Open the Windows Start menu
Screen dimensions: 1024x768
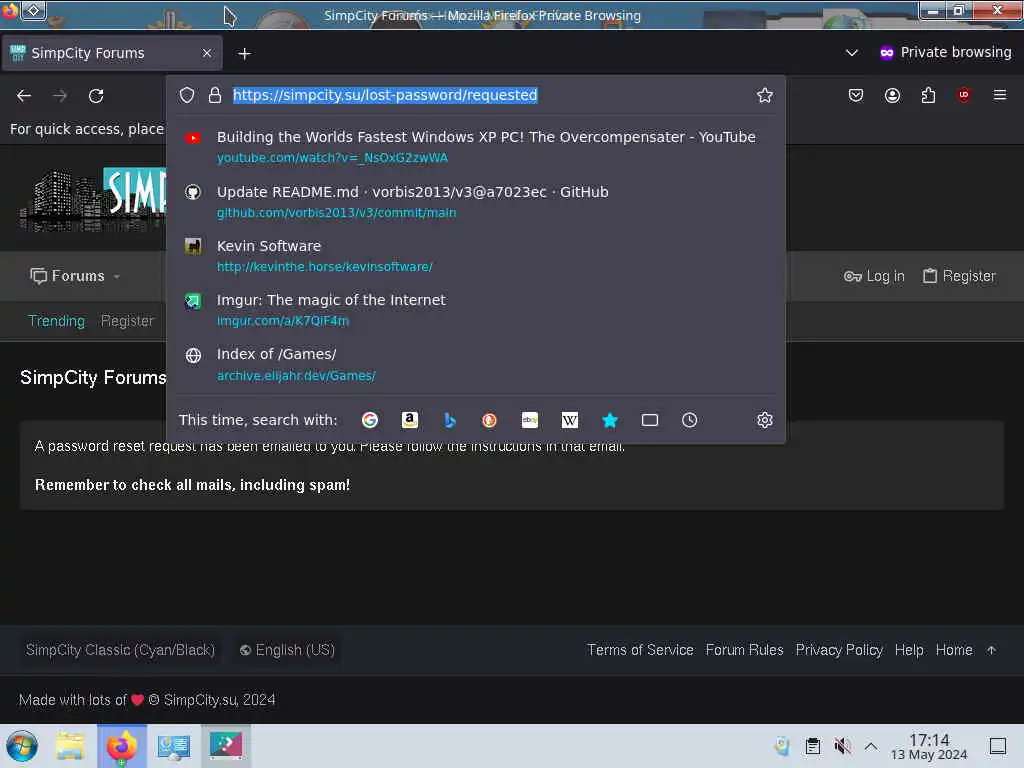(22, 746)
